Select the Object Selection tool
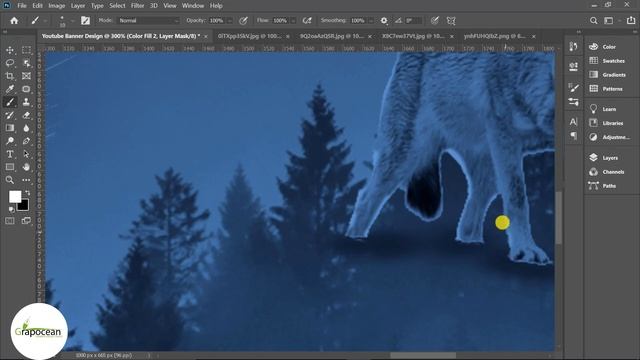The height and width of the screenshot is (360, 640). click(26, 63)
